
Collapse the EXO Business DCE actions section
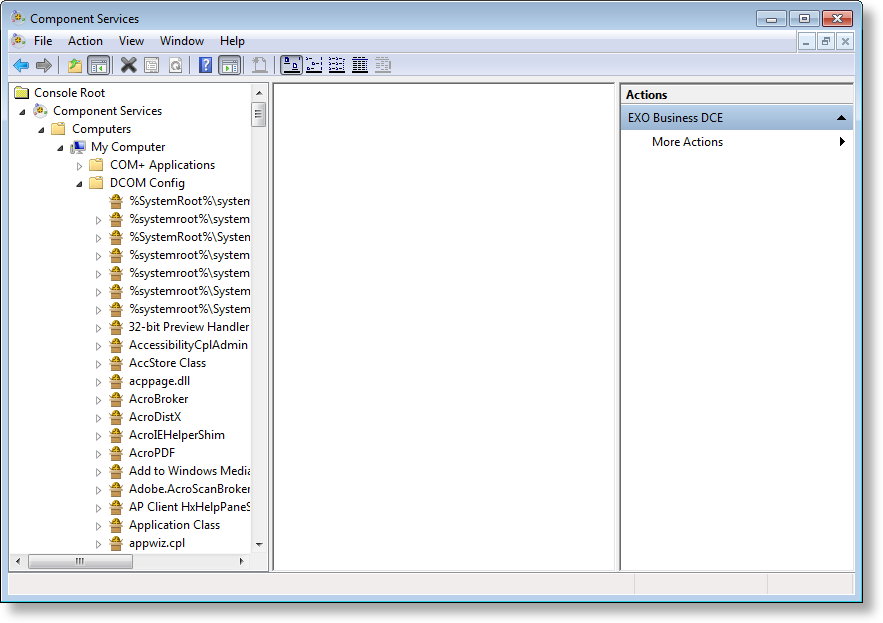coord(843,117)
